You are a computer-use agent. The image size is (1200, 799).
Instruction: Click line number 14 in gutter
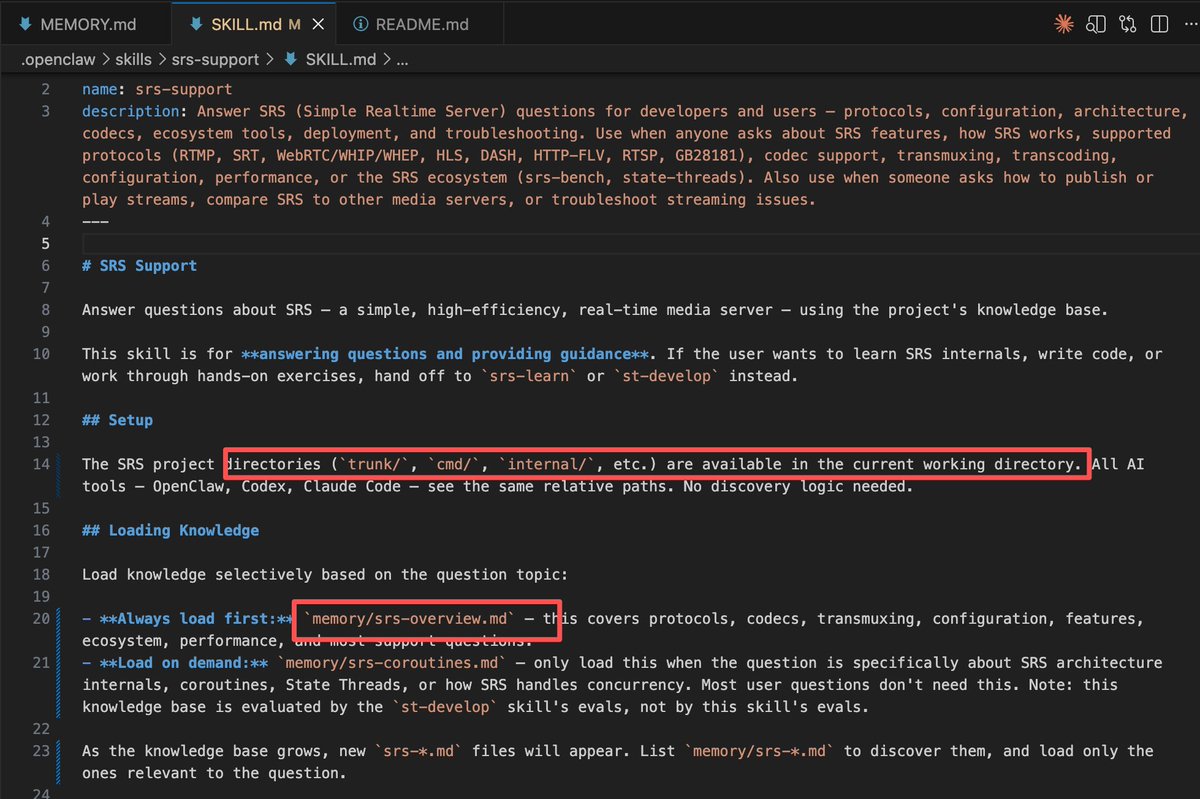coord(40,464)
